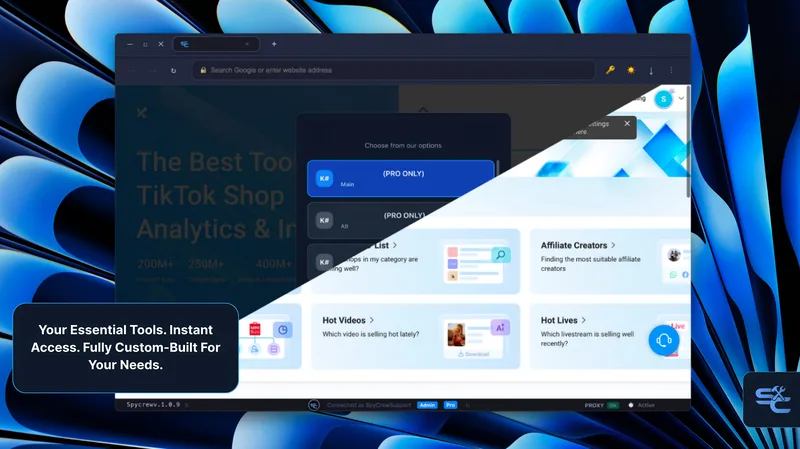Screen dimensions: 800x449
Task: Expand the Affiliate Creators arrow
Action: coord(613,245)
